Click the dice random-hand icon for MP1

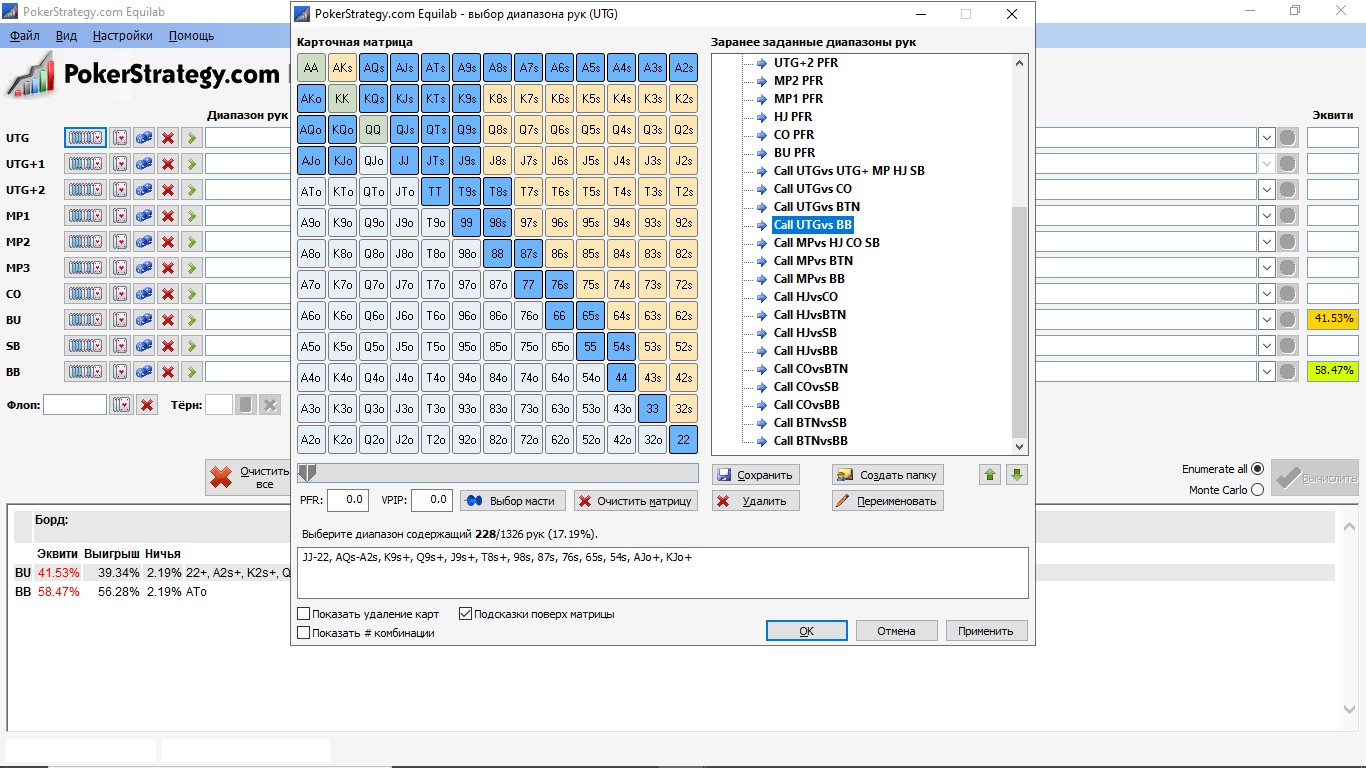pos(144,215)
